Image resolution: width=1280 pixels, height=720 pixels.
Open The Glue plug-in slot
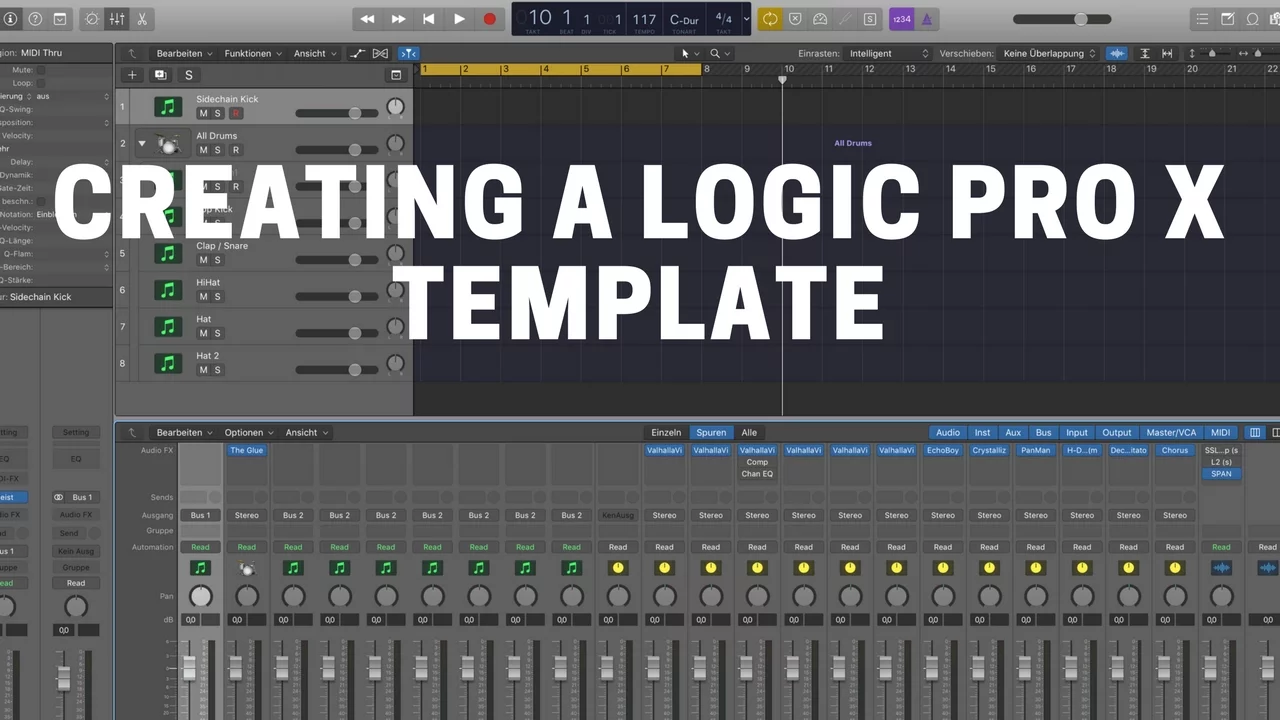coord(247,450)
